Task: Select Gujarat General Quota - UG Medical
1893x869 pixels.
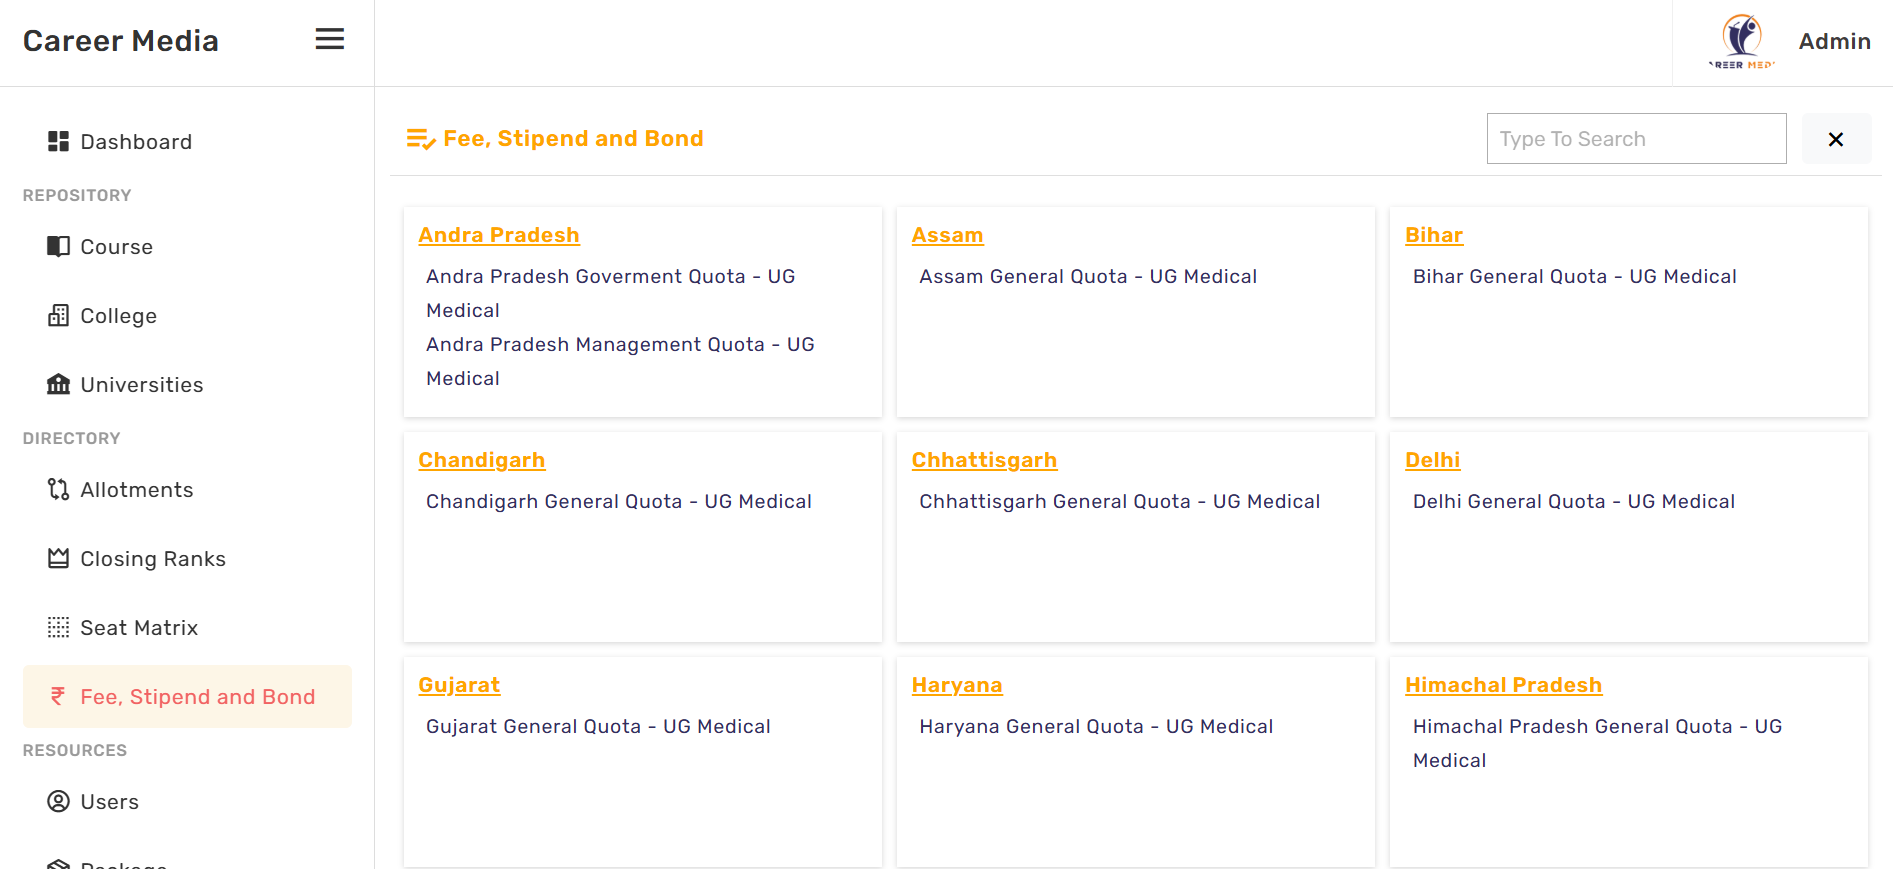Action: coord(597,727)
